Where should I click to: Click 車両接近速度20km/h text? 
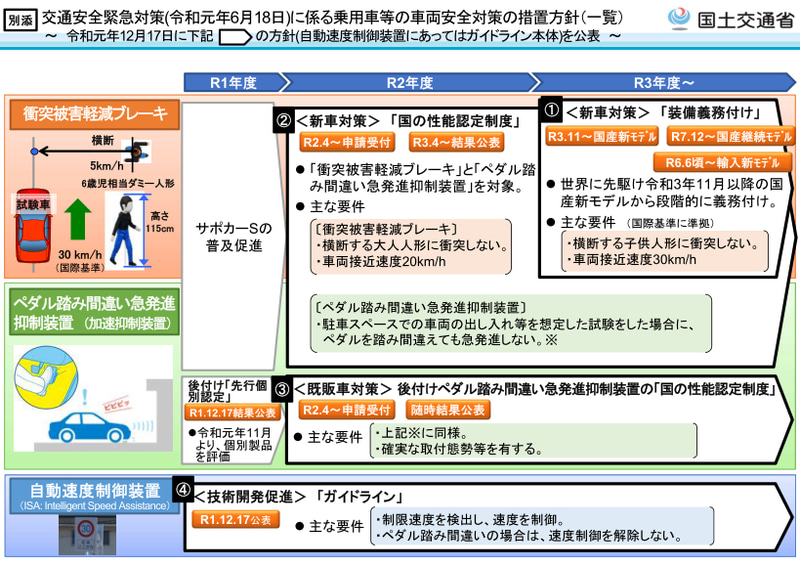click(380, 262)
